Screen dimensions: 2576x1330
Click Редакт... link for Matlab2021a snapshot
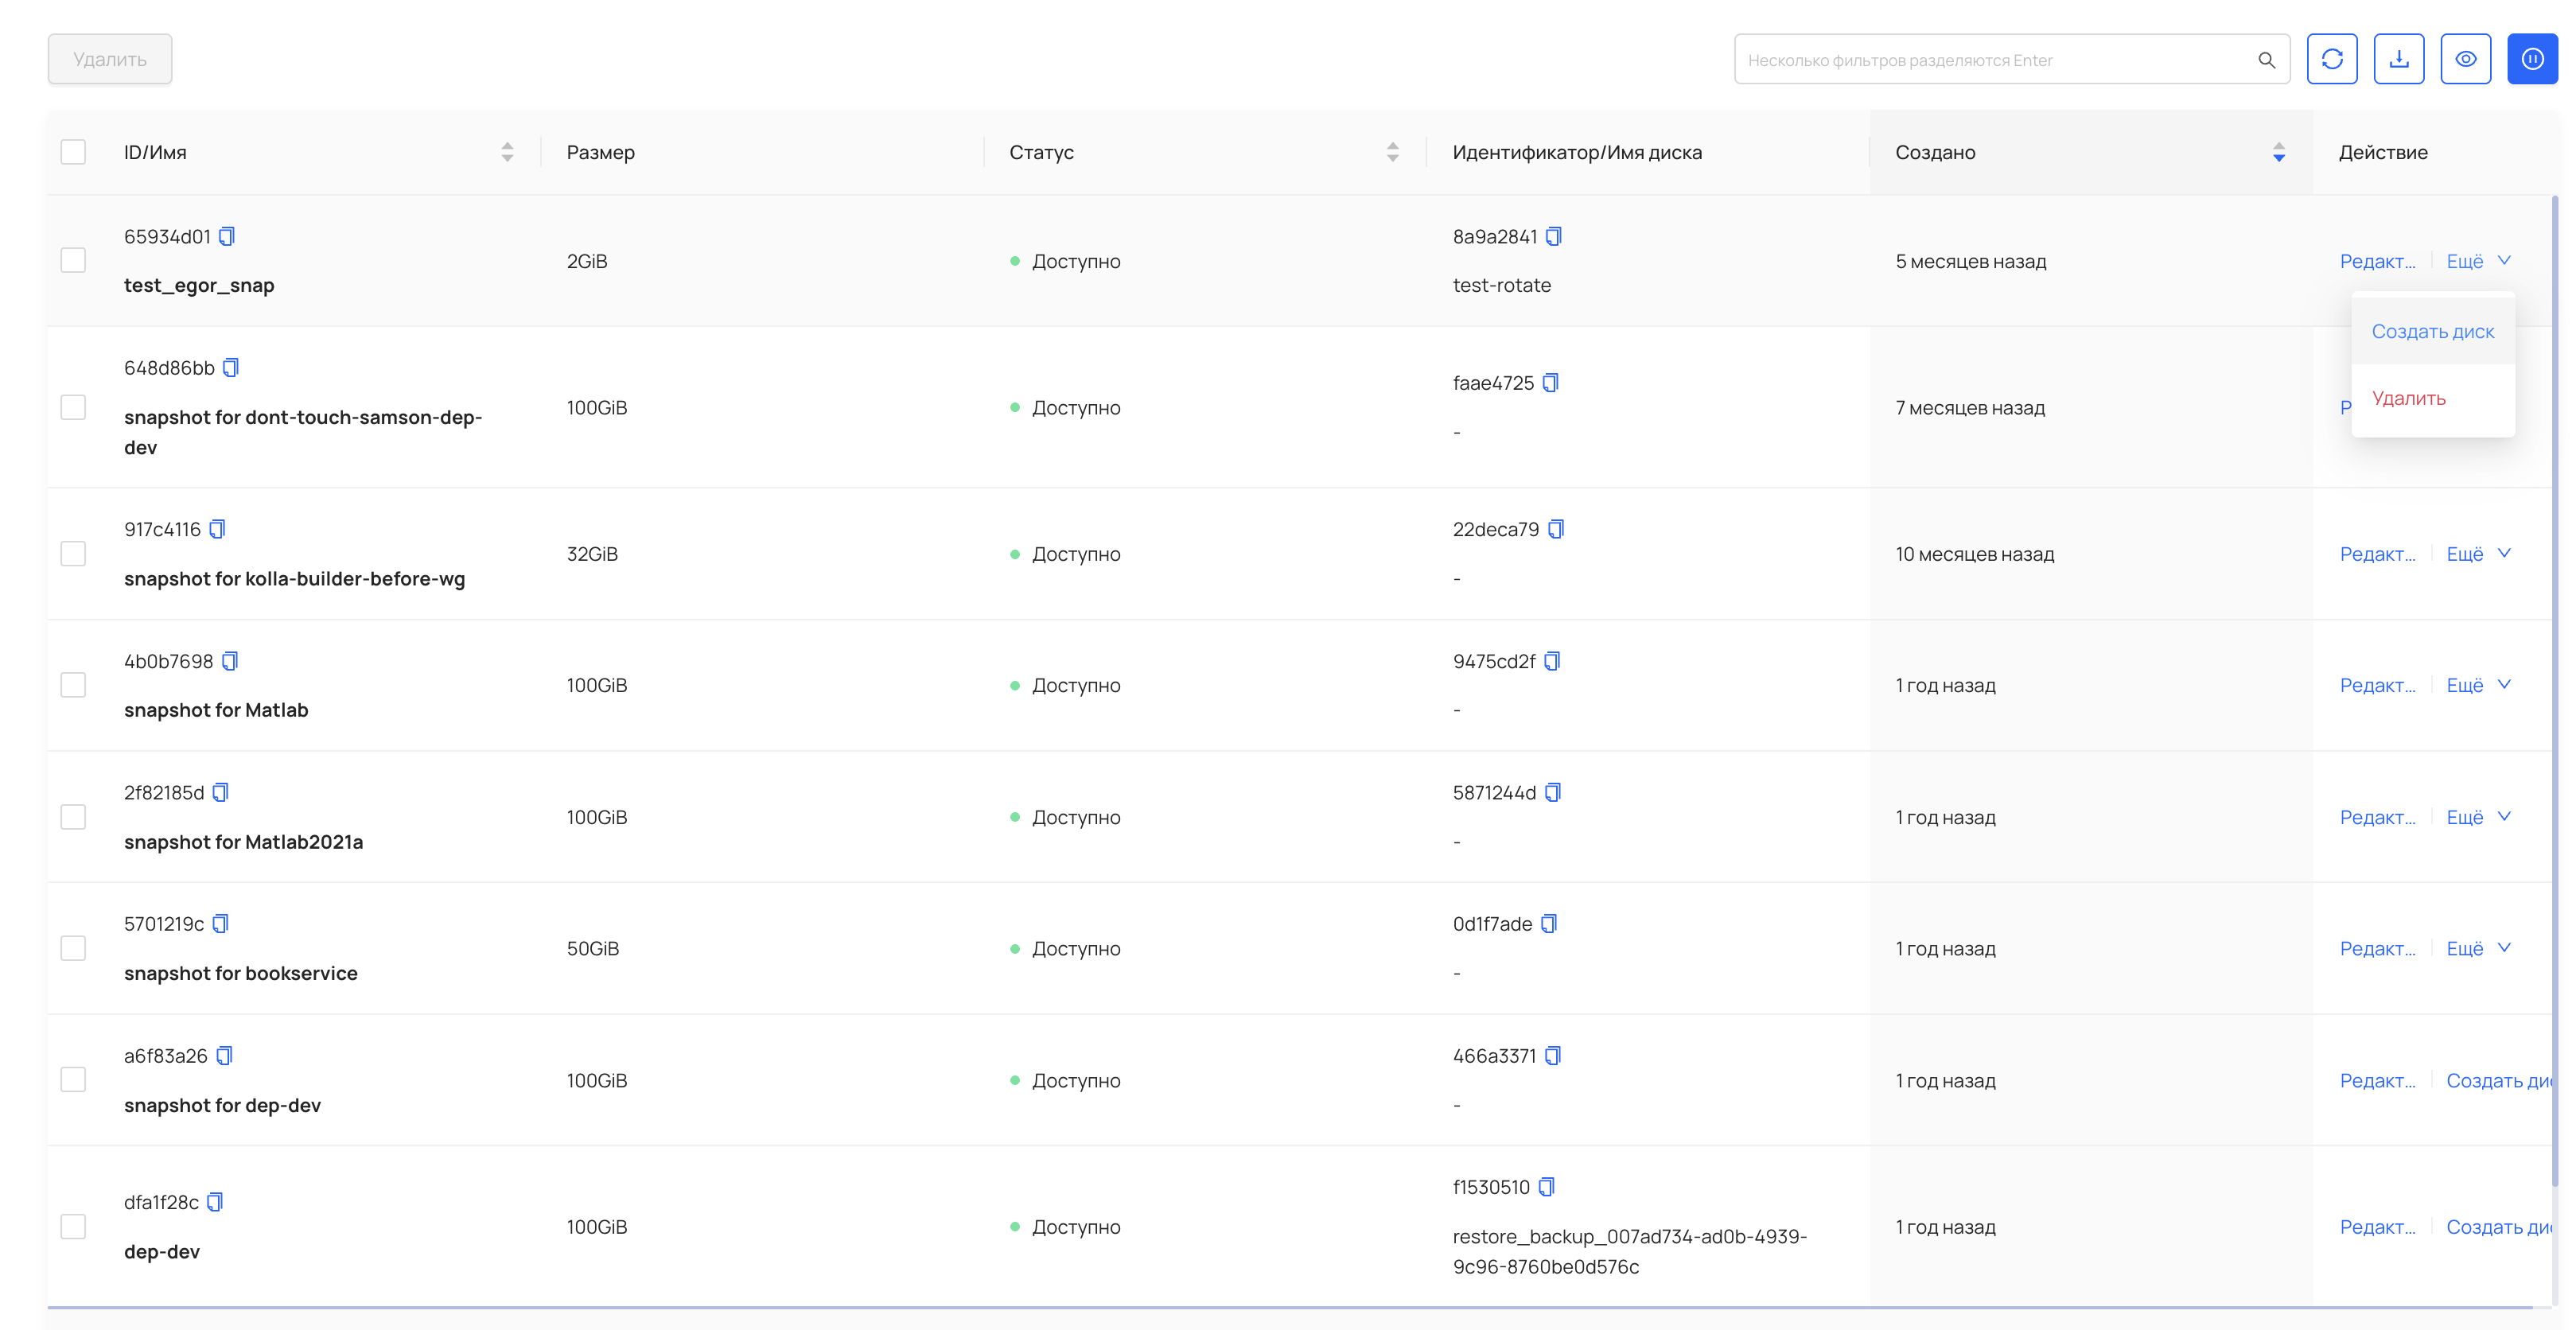tap(2377, 817)
